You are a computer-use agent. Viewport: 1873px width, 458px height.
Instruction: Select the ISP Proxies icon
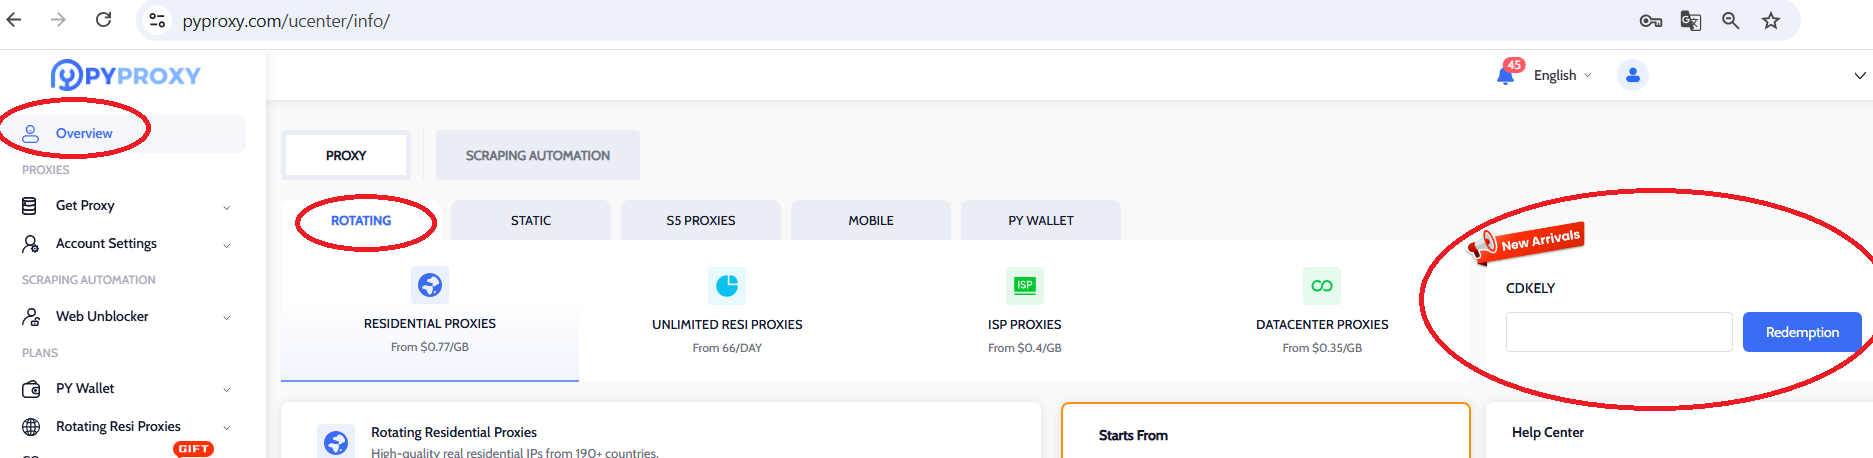[x=1024, y=286]
